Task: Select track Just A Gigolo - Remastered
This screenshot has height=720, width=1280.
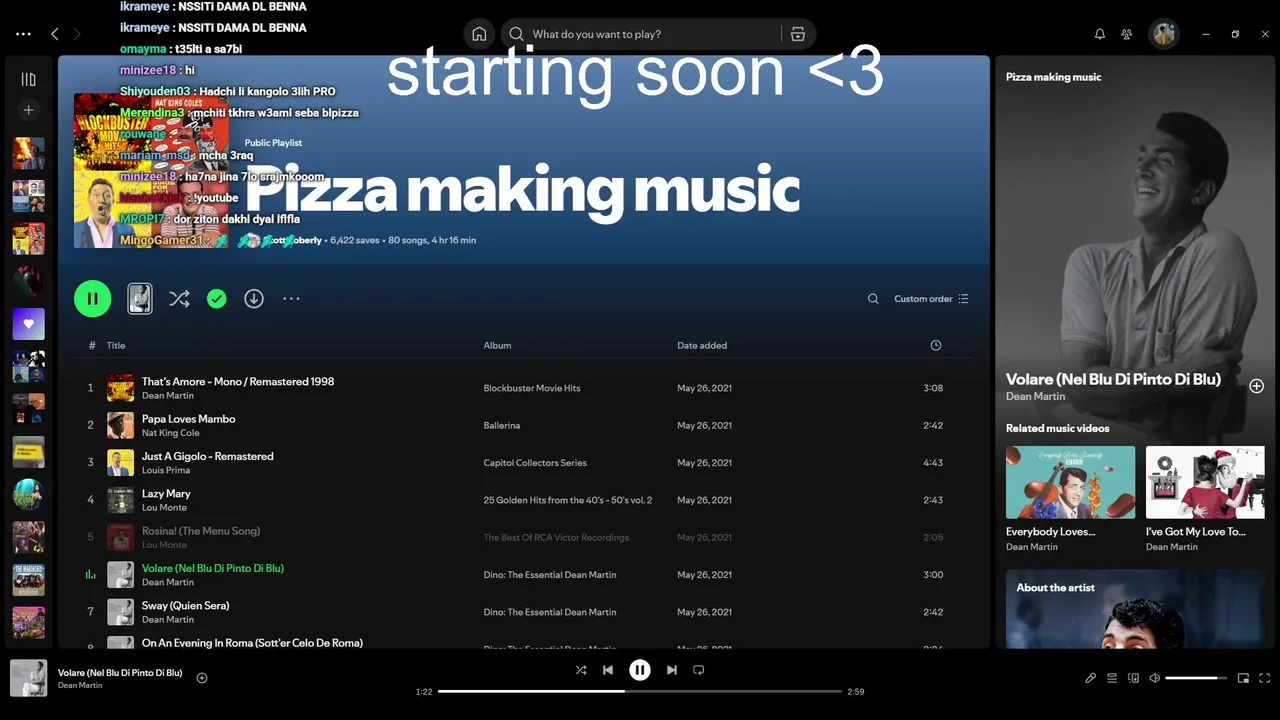Action: click(207, 456)
